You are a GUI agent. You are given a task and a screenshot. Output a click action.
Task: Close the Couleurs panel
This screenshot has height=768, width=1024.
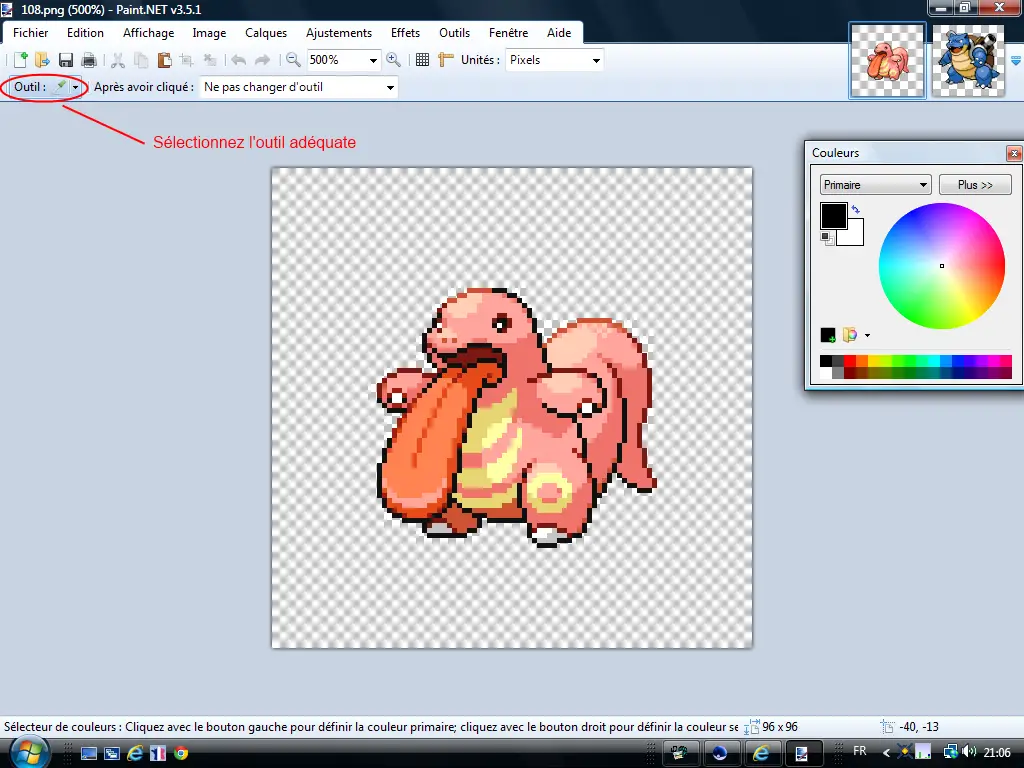(1014, 153)
